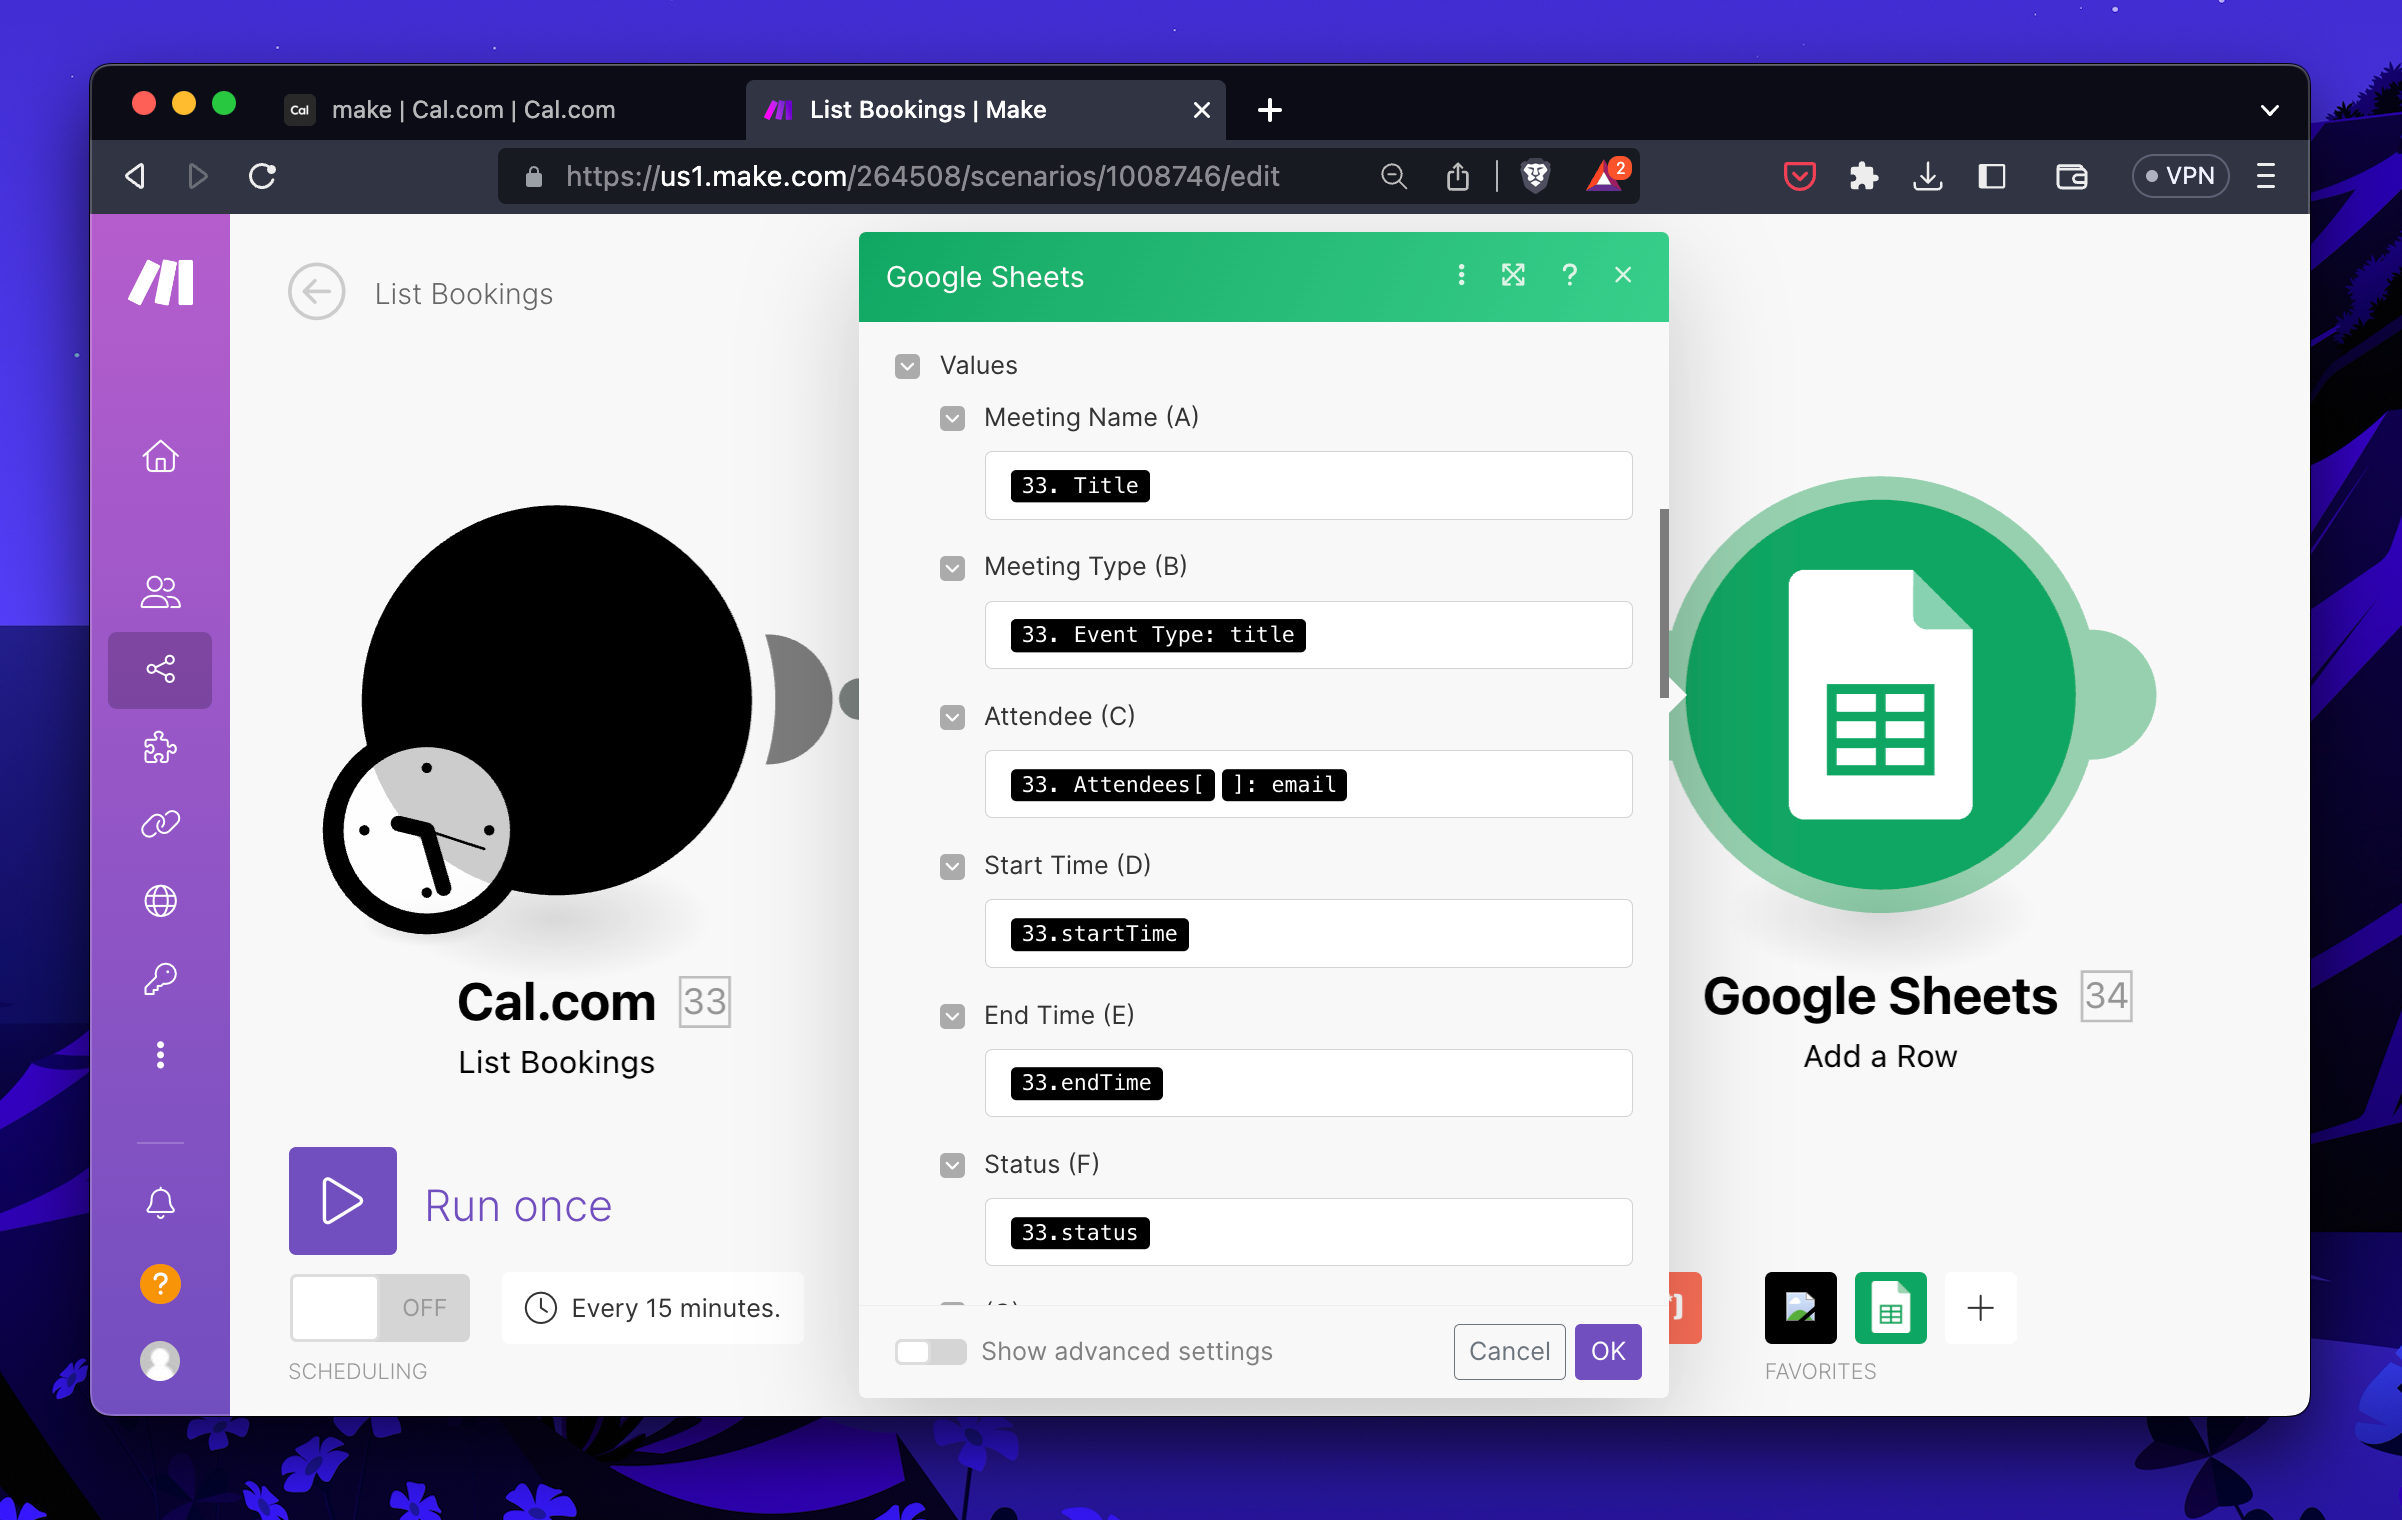
Task: Open browser Extensions puzzle icon
Action: (1863, 176)
